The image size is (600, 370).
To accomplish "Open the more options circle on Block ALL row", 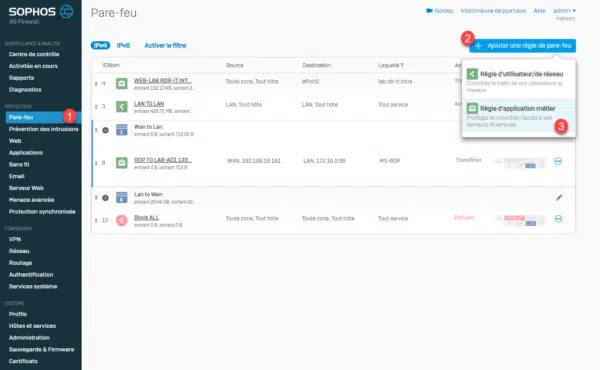I will click(x=558, y=219).
